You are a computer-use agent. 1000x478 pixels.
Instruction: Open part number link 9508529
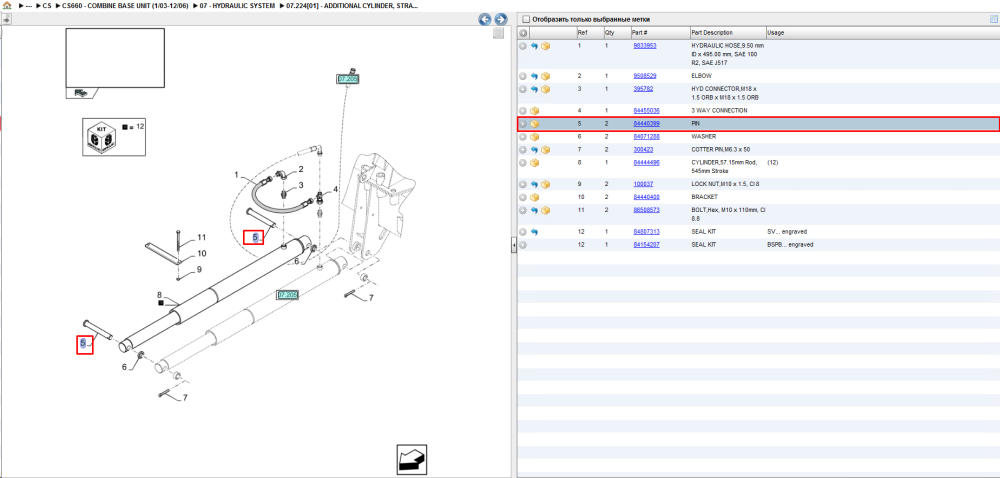click(645, 76)
